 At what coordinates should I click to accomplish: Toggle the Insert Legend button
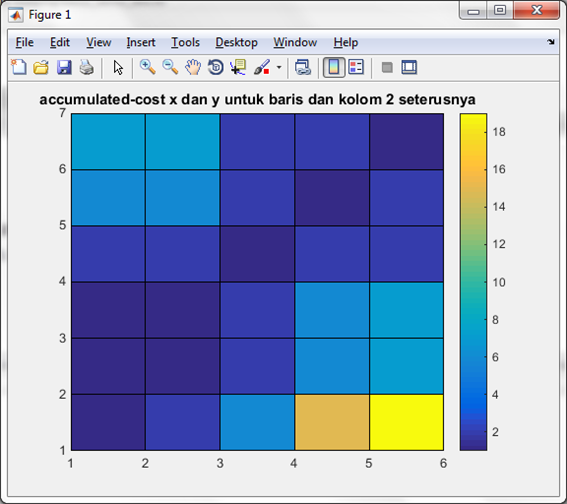coord(356,67)
